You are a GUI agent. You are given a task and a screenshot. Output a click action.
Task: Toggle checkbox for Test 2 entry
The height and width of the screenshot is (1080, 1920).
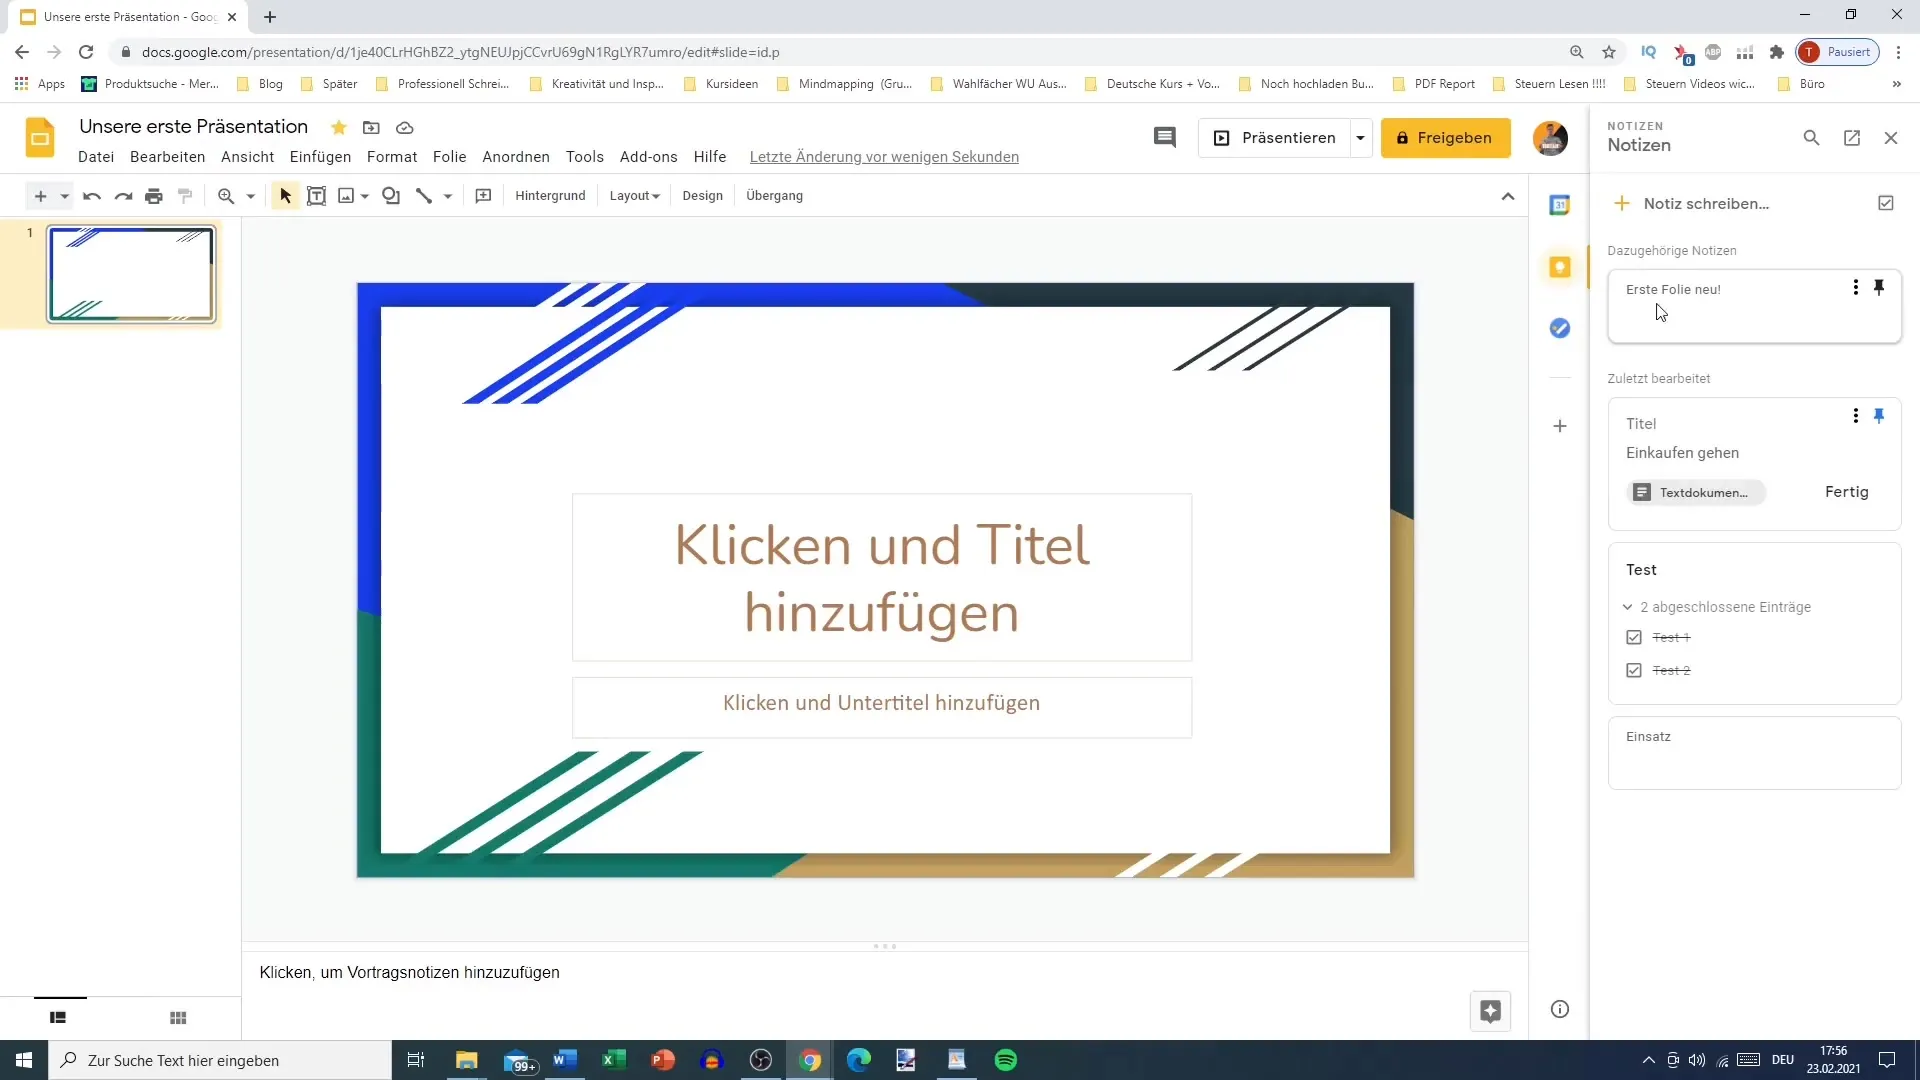pos(1634,670)
